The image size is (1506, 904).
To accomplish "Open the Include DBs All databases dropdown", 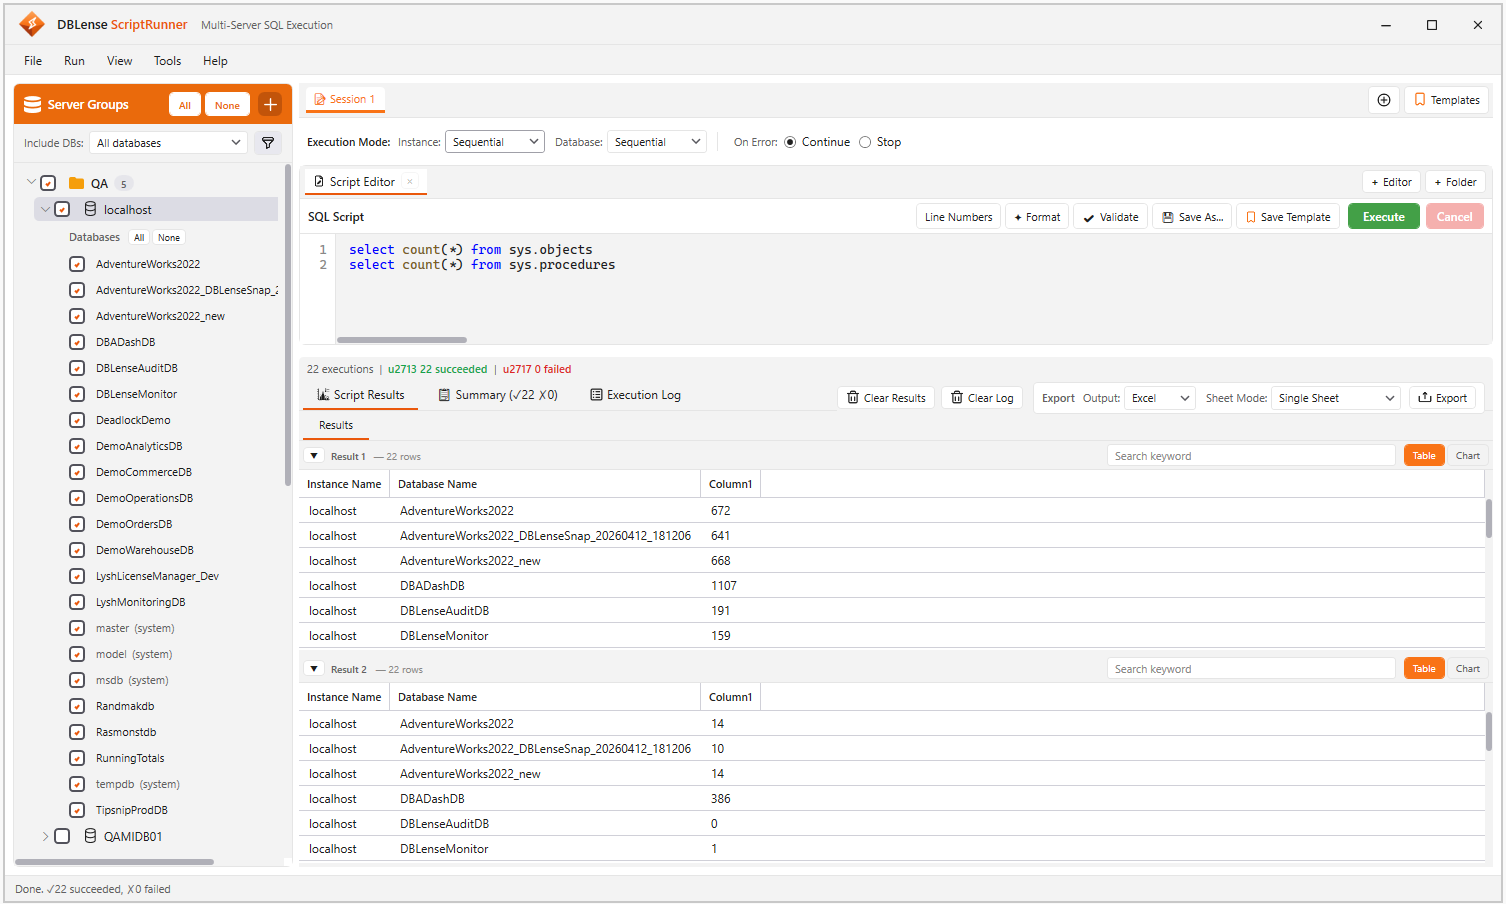I will tap(168, 143).
